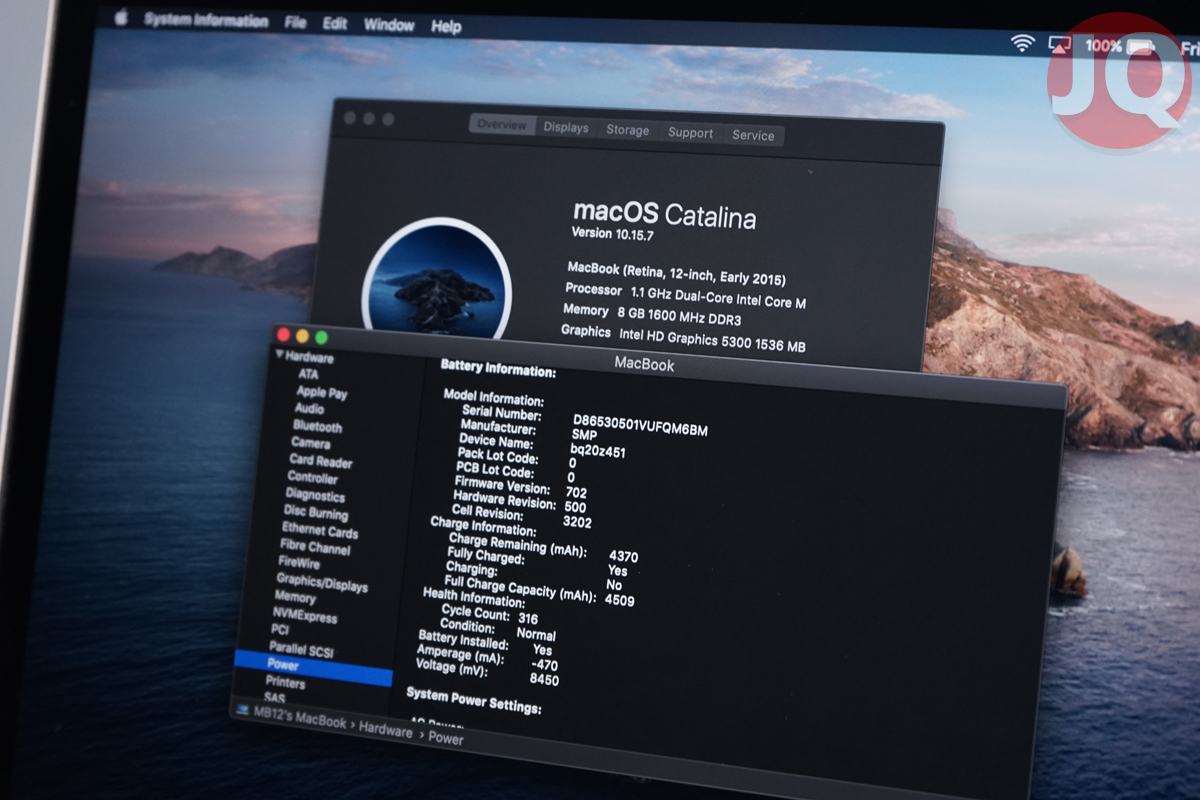The image size is (1200, 800).
Task: Open the System Information app menu
Action: (x=206, y=21)
